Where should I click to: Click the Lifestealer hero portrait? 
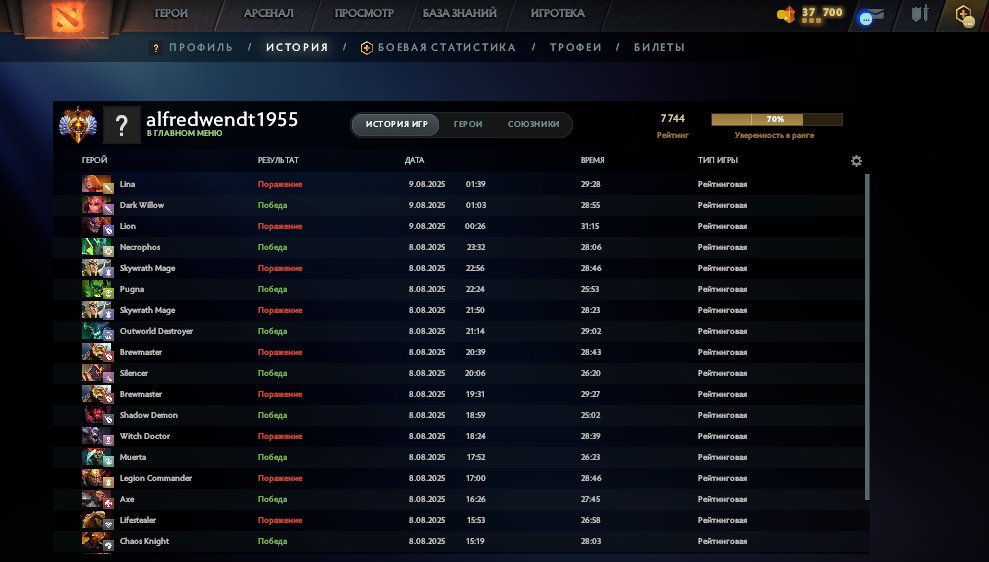click(97, 520)
